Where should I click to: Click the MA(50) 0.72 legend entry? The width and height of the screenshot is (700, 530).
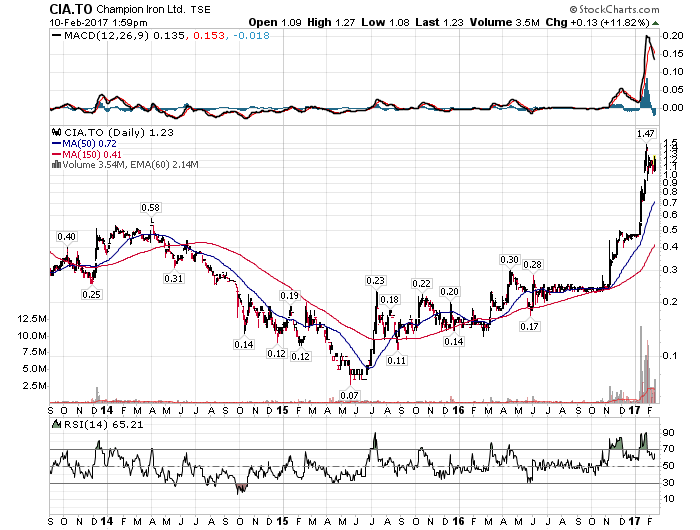coord(84,143)
